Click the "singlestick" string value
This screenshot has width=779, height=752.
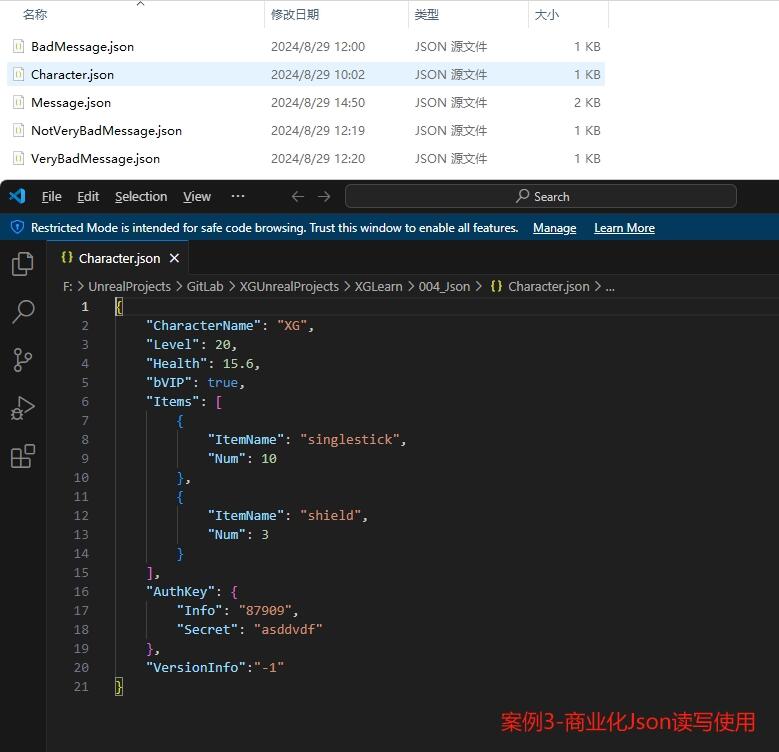point(350,440)
